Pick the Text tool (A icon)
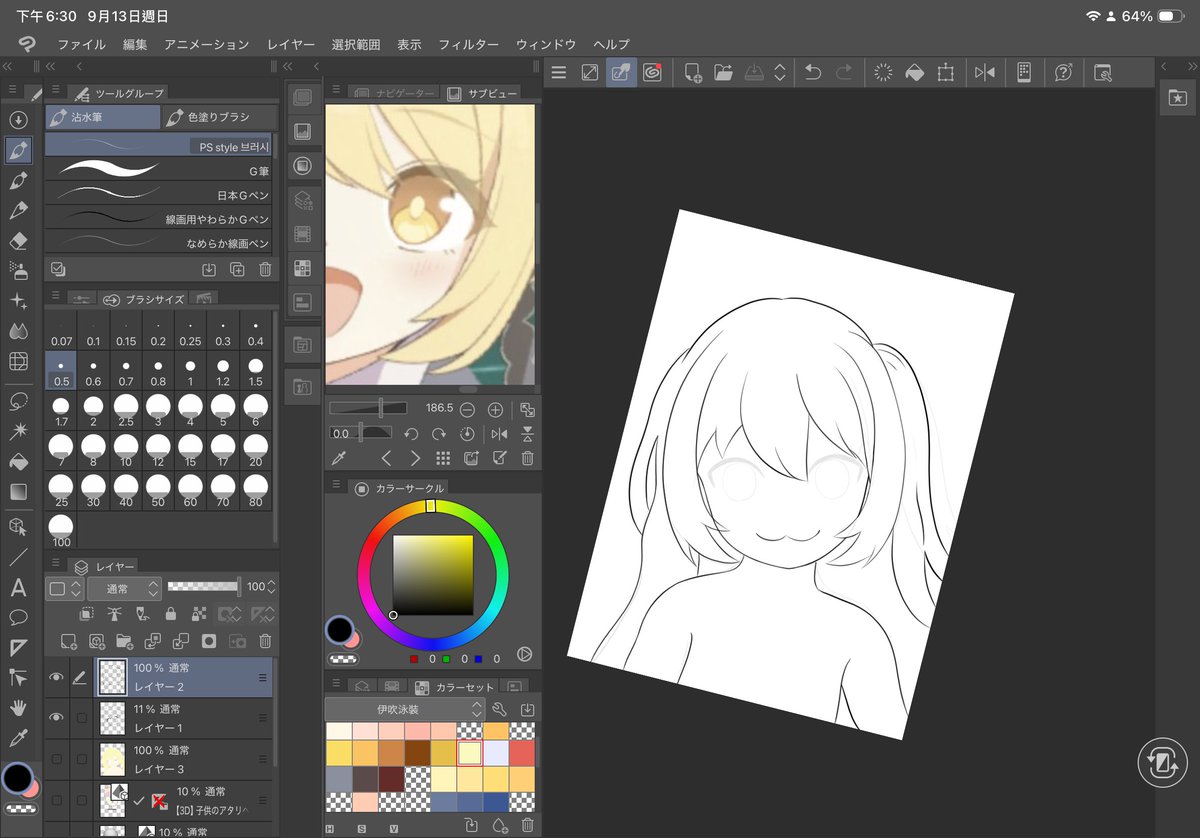This screenshot has height=838, width=1200. (x=18, y=587)
